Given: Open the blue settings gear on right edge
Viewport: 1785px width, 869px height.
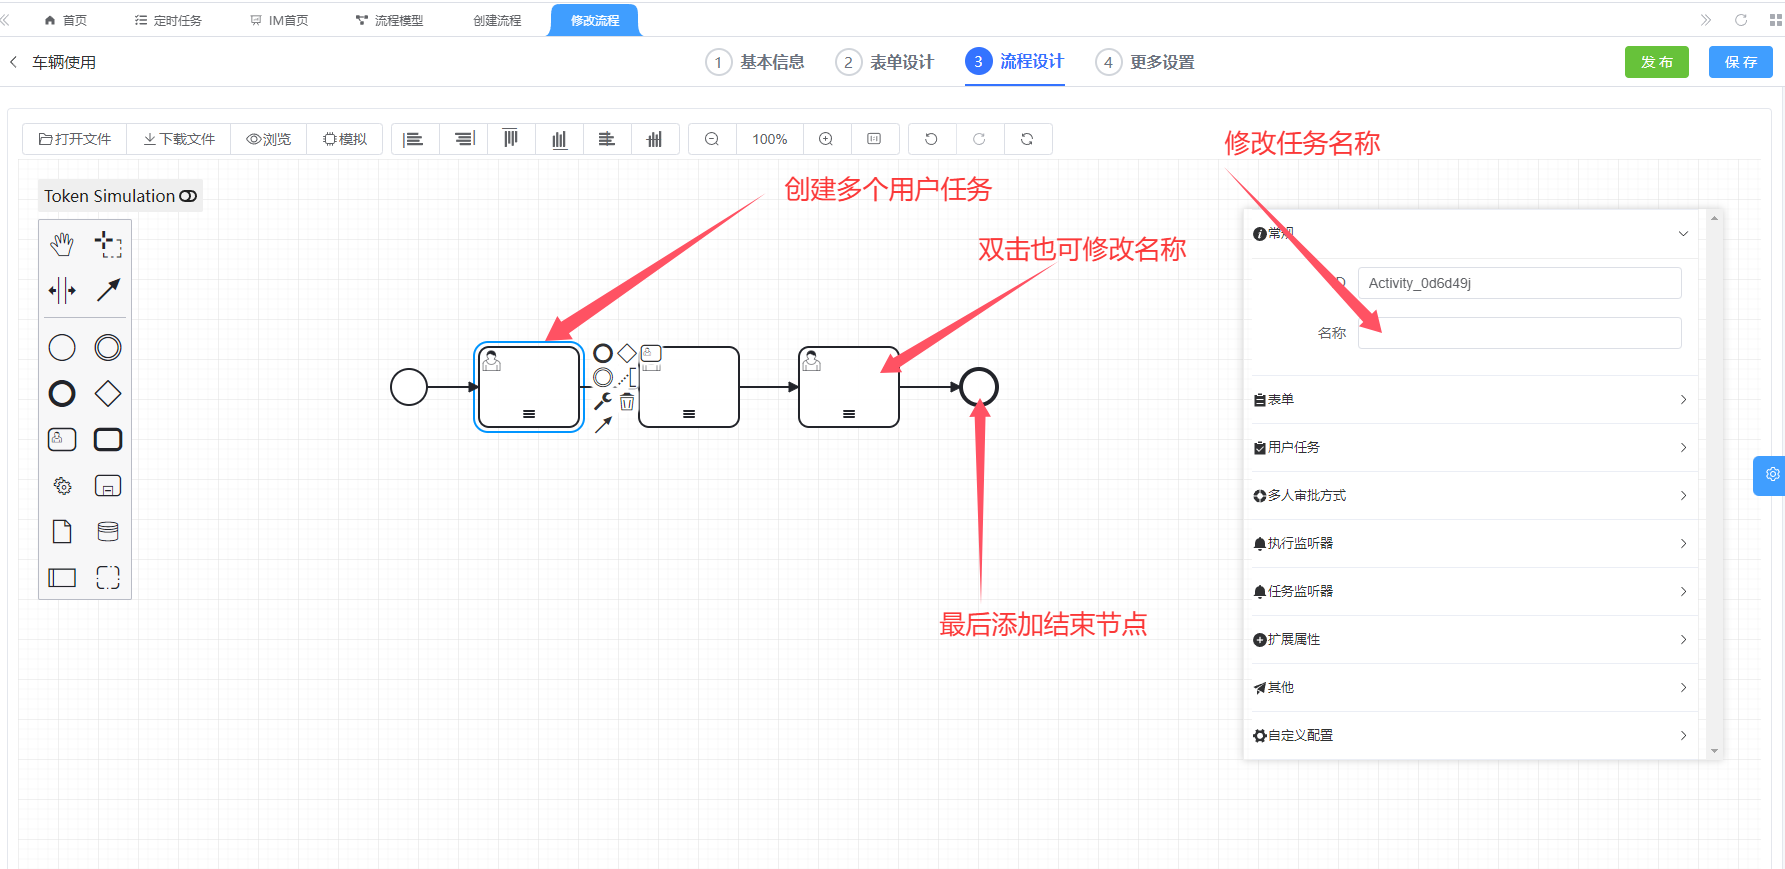Looking at the screenshot, I should (1771, 475).
